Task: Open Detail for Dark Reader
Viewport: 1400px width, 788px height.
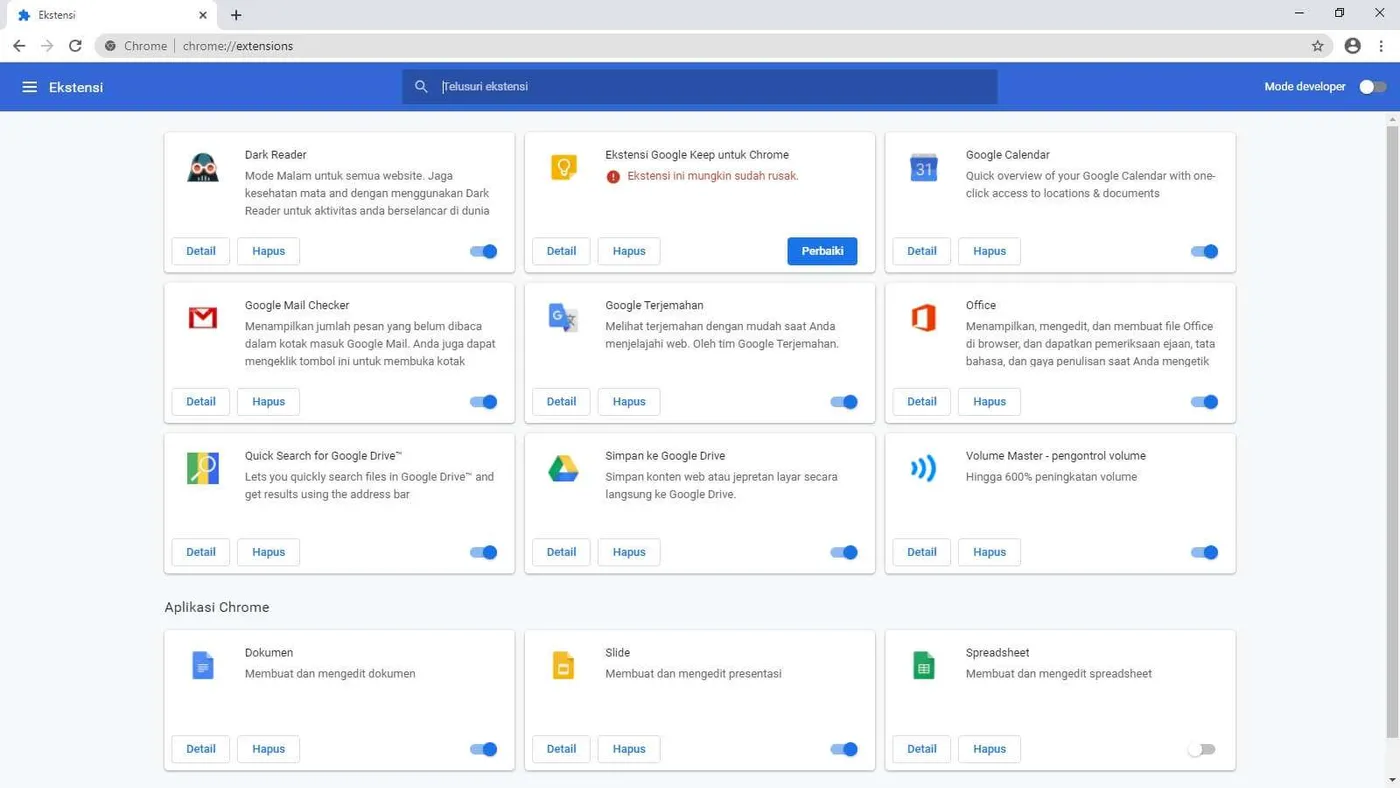Action: pyautogui.click(x=201, y=251)
